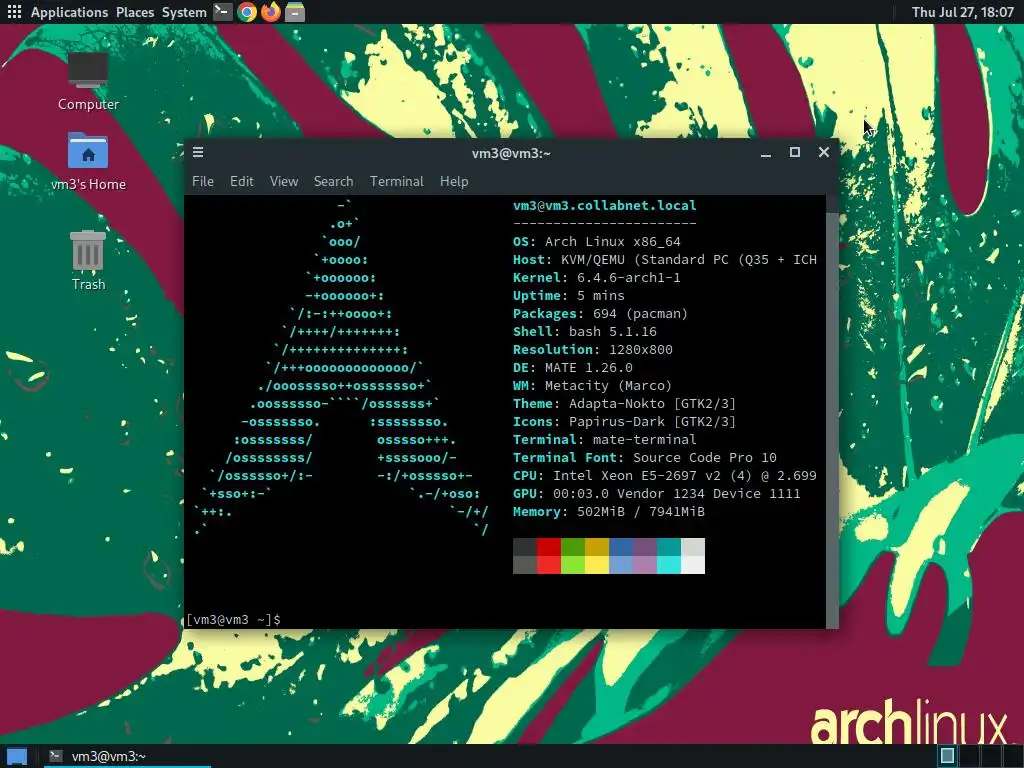Click the 'GPU: 00:03.0 Vendor 1234' line
Image resolution: width=1024 pixels, height=768 pixels.
click(x=656, y=494)
